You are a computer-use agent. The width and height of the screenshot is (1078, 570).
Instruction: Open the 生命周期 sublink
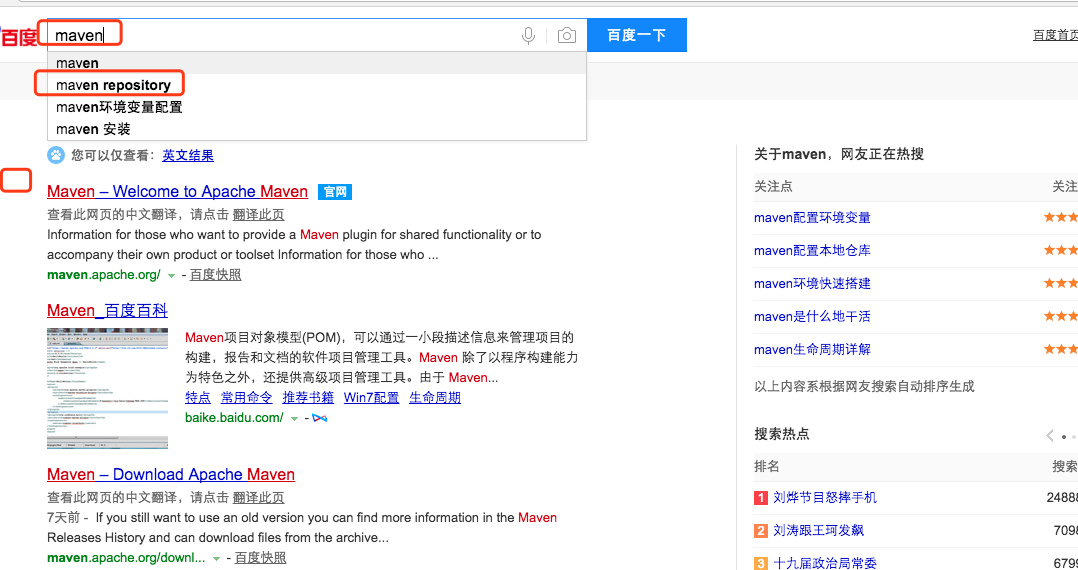point(435,397)
